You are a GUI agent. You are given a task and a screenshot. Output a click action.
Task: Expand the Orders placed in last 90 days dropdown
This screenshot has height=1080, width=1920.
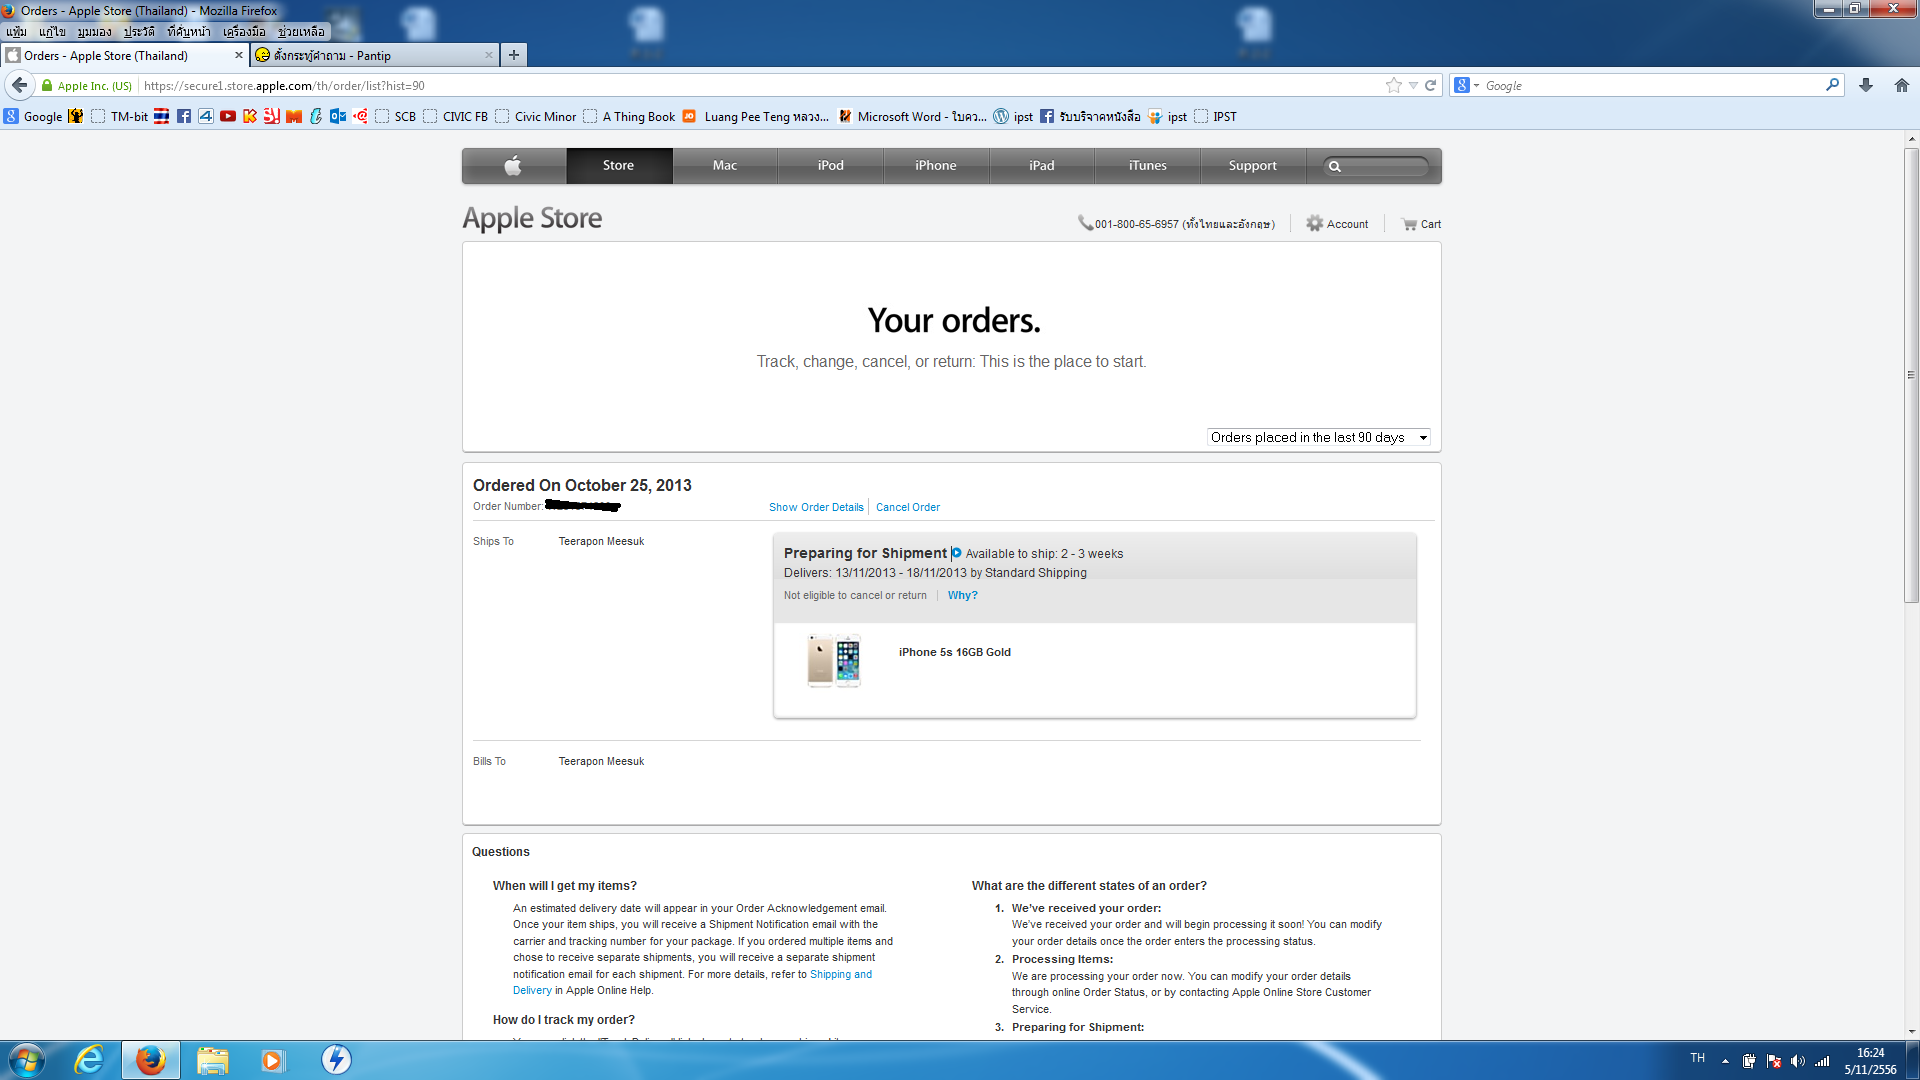[x=1319, y=438]
